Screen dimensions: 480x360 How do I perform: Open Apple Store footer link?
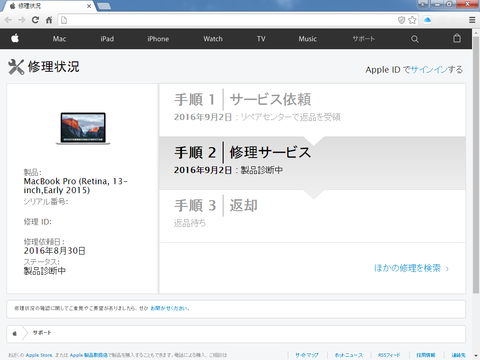[39, 355]
